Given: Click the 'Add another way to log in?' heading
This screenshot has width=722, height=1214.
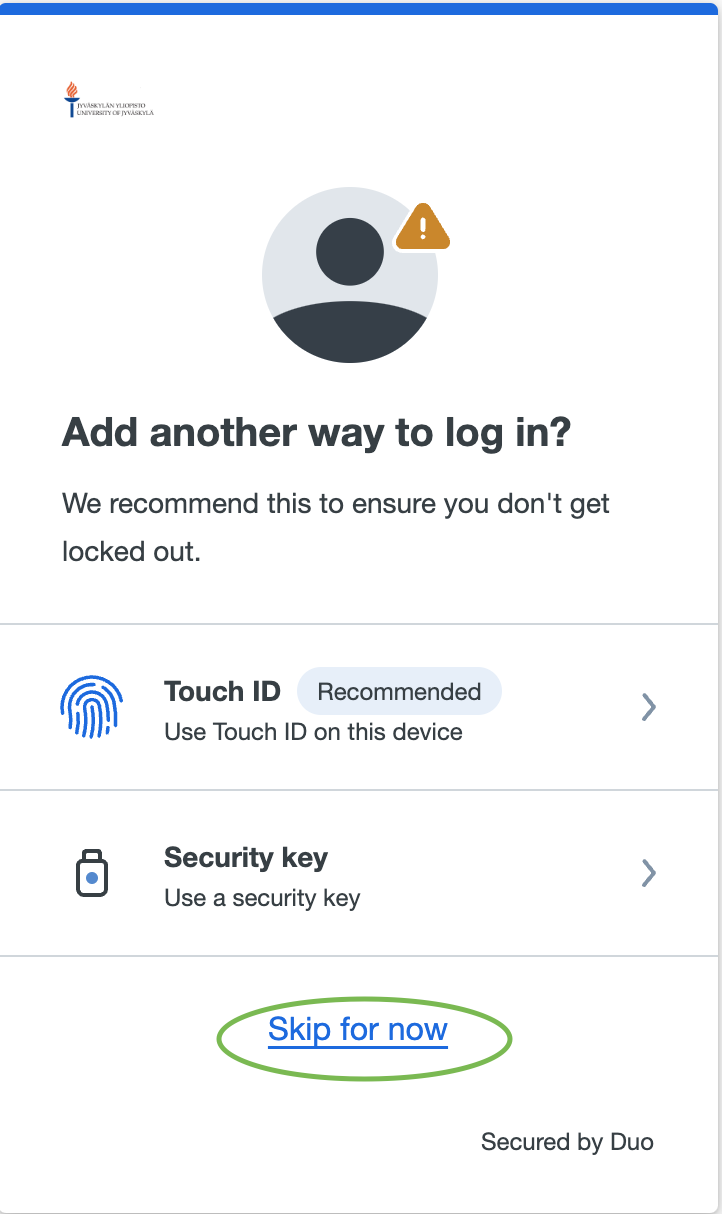Looking at the screenshot, I should point(316,431).
